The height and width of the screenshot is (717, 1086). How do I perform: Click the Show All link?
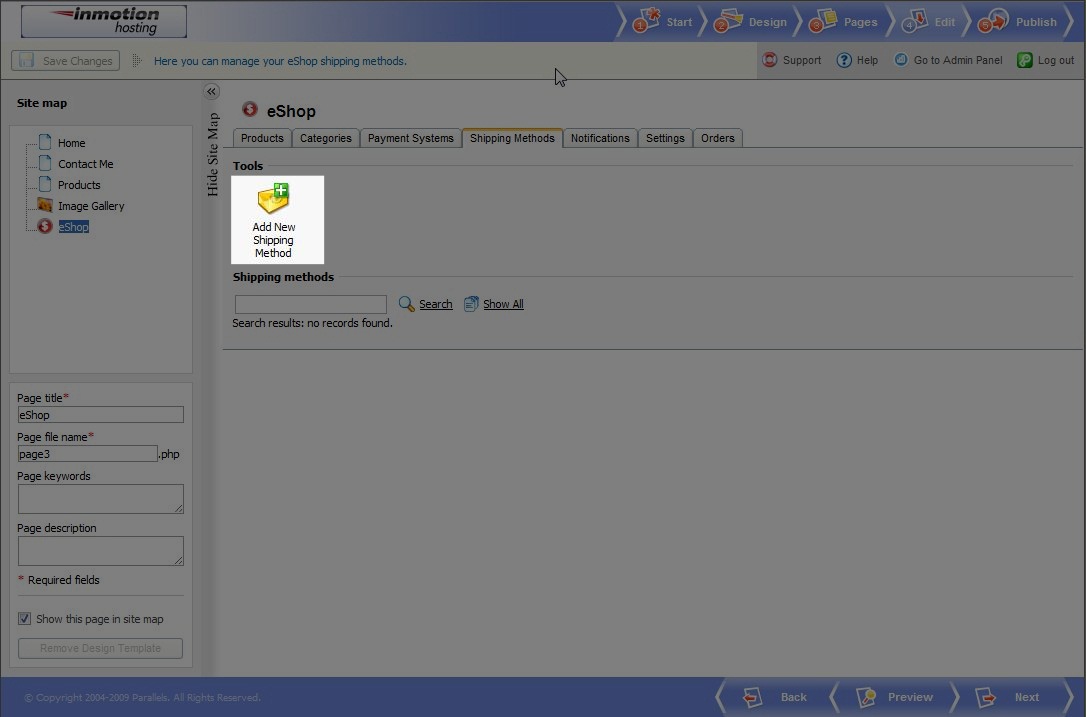(x=503, y=304)
